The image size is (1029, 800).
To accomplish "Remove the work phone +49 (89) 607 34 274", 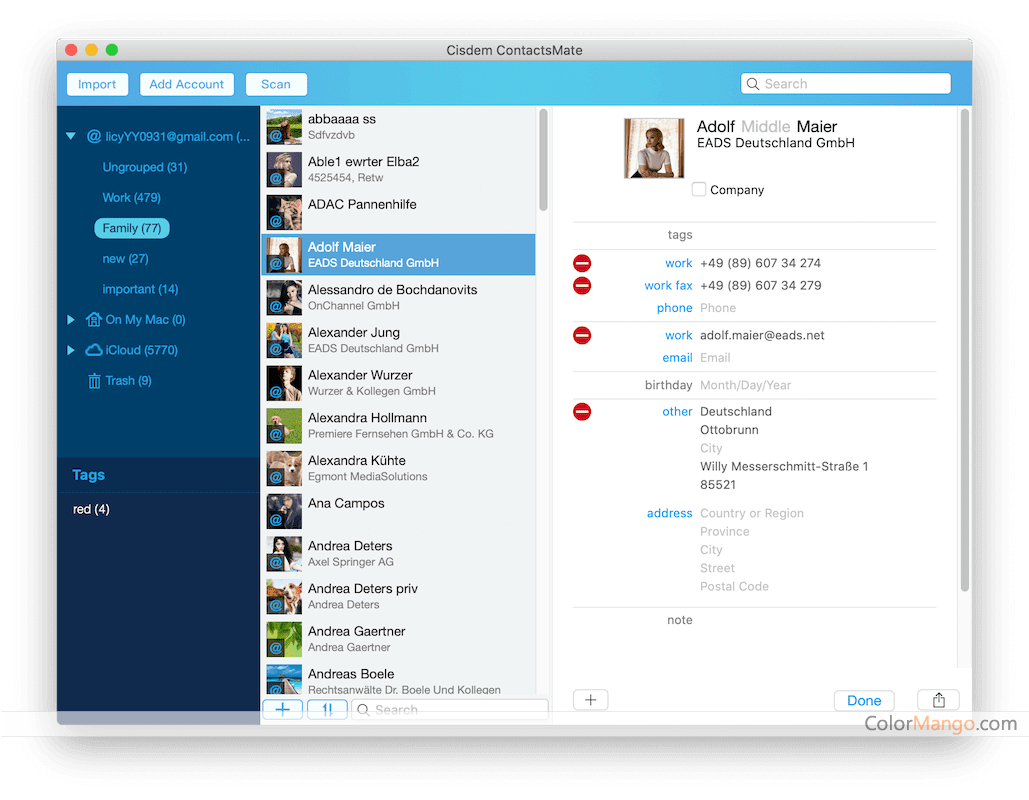I will point(581,263).
